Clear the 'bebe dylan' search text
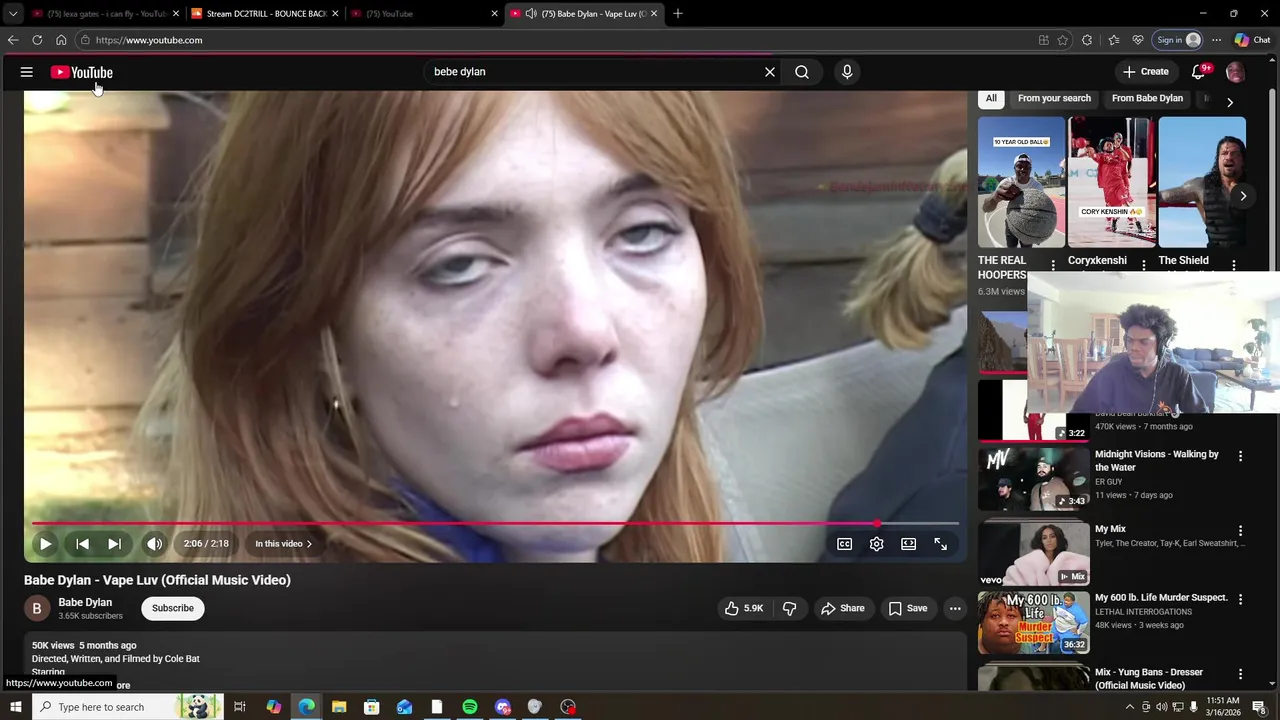1280x720 pixels. tap(770, 72)
